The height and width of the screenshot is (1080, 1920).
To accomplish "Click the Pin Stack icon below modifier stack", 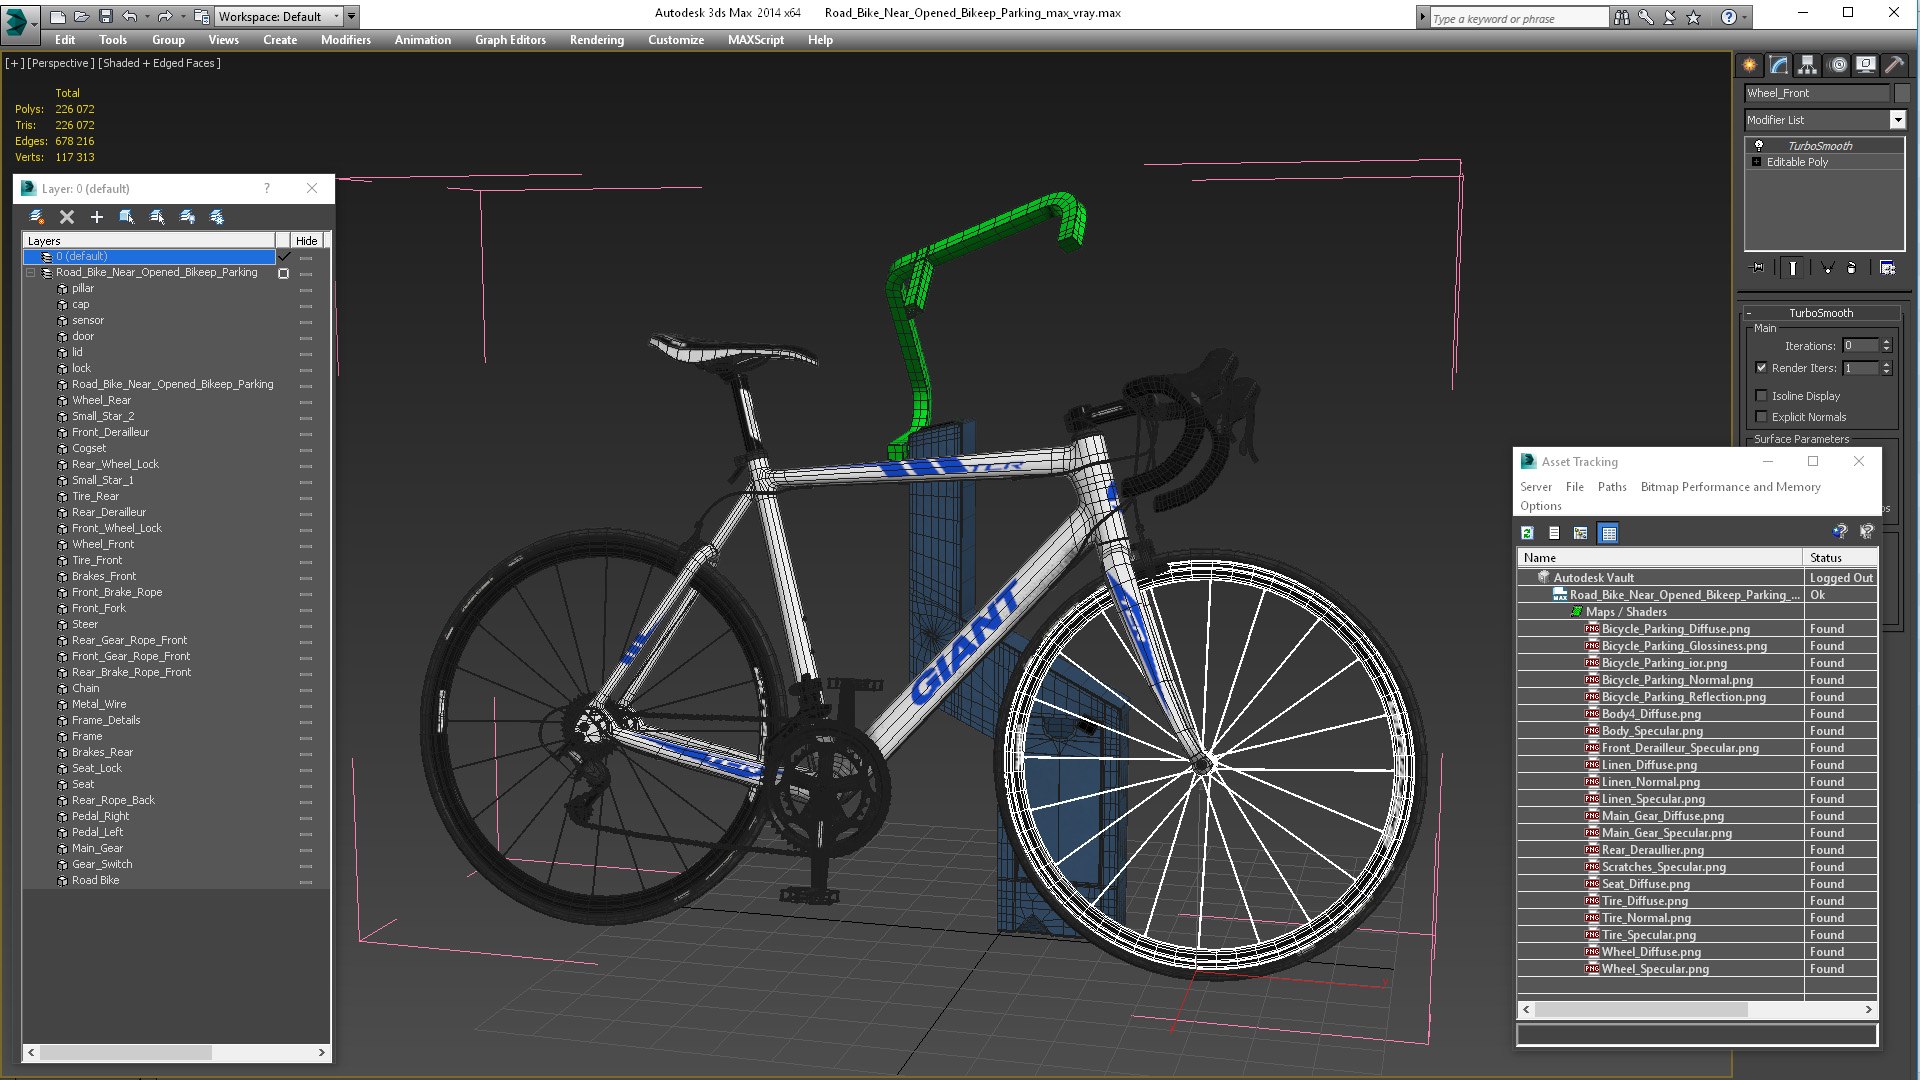I will (x=1758, y=268).
